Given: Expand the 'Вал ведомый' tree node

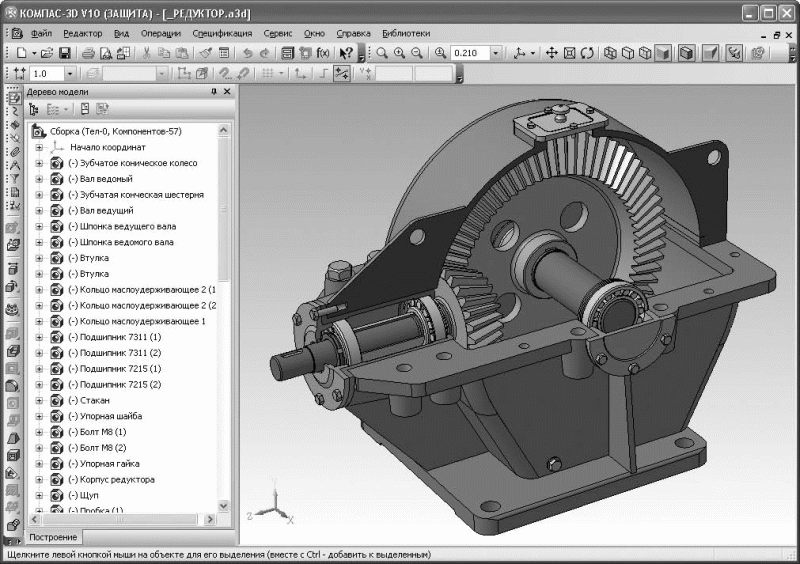Looking at the screenshot, I should (x=39, y=178).
